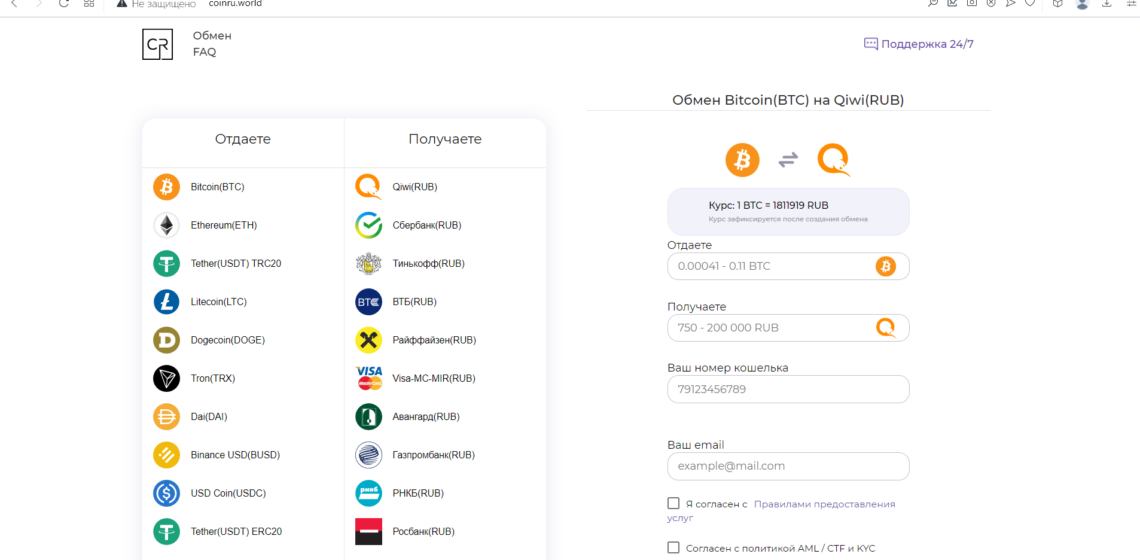This screenshot has width=1140, height=560.
Task: Choose the Ethereum(ETH) diamond icon
Action: click(x=166, y=225)
